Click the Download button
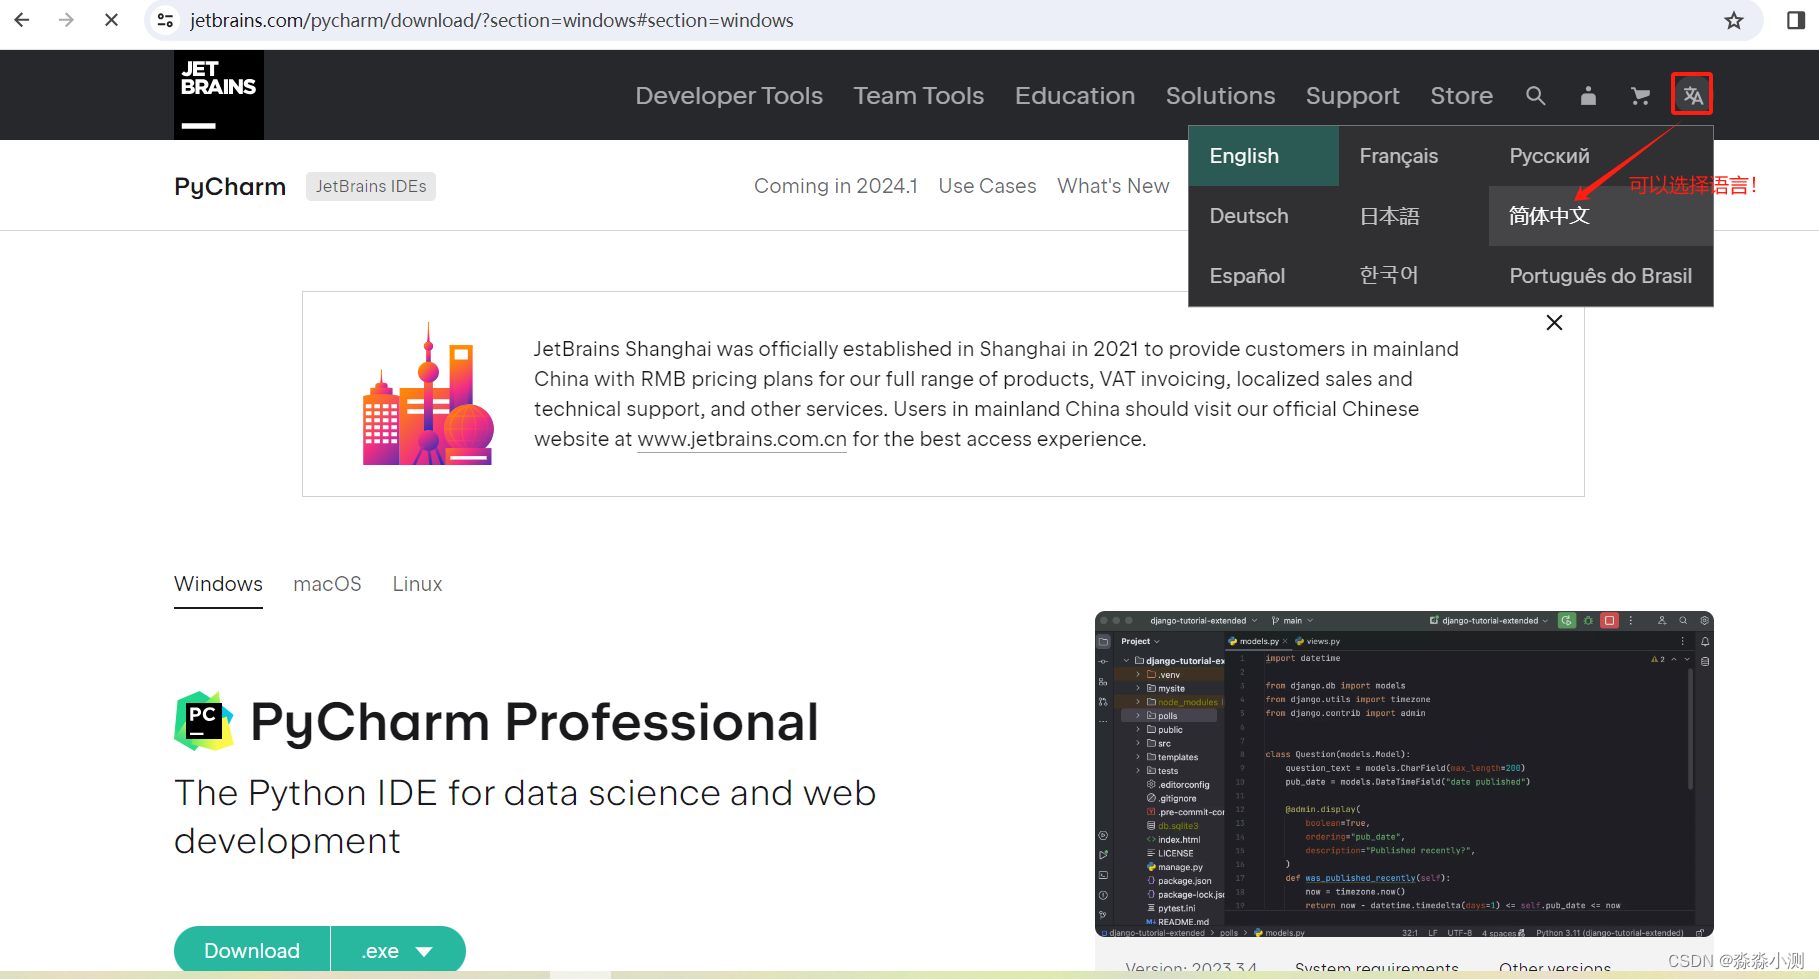Image resolution: width=1819 pixels, height=979 pixels. [251, 950]
